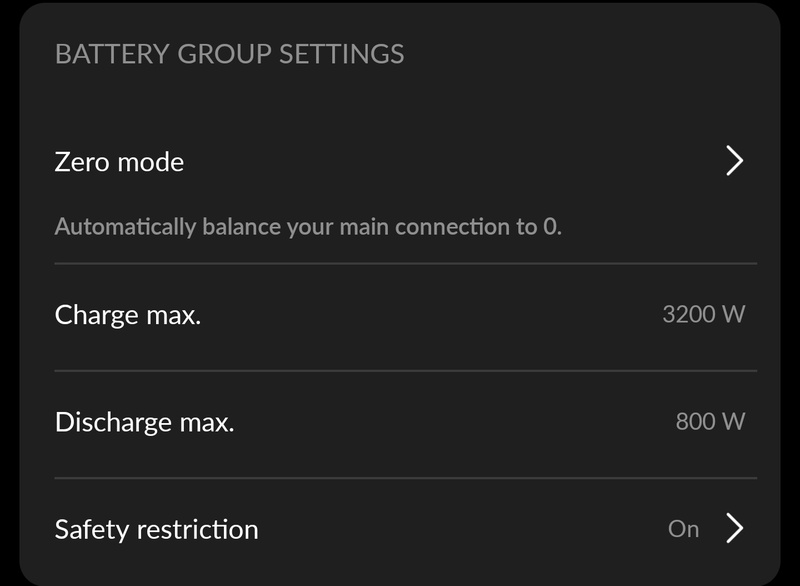Click blank area right of settings header
This screenshot has width=800, height=586.
[590, 54]
